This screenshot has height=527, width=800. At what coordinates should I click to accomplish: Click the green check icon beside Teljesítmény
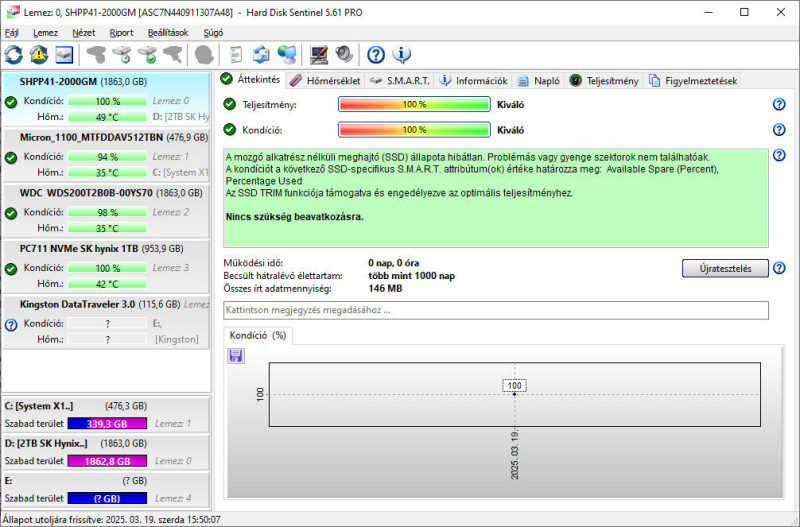pos(230,104)
